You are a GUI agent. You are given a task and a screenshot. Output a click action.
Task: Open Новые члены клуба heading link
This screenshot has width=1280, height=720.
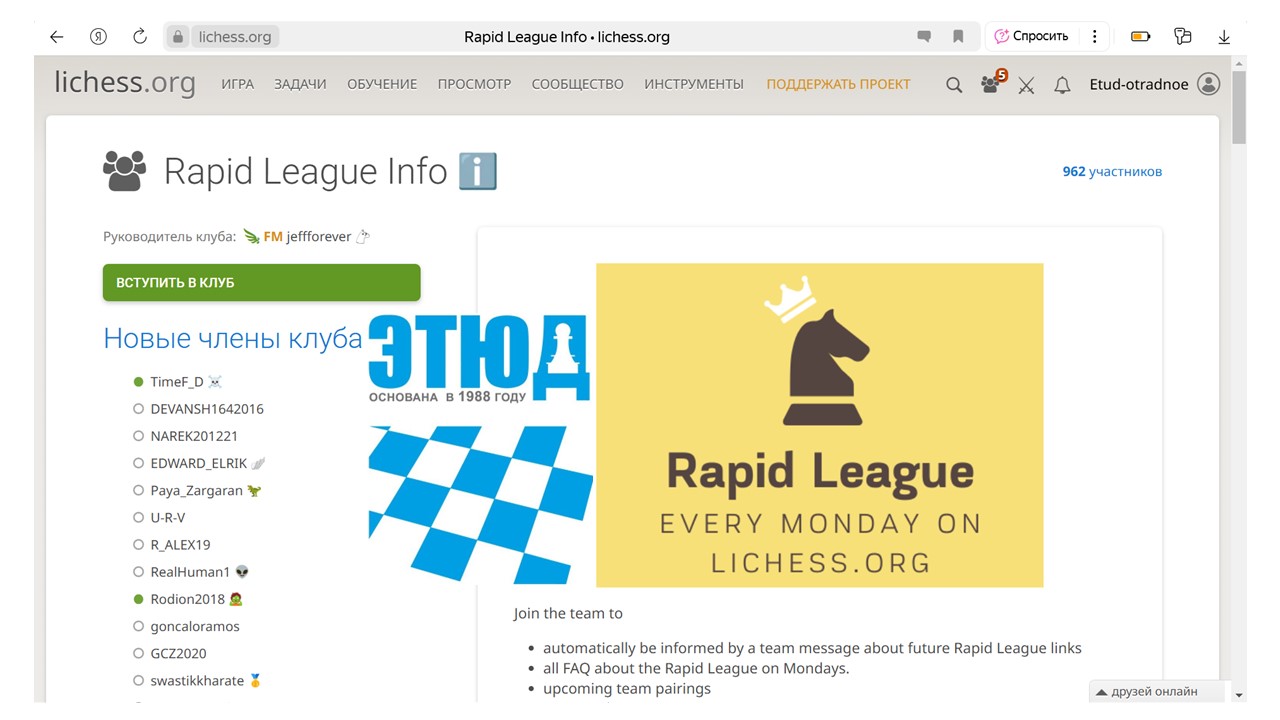(233, 338)
